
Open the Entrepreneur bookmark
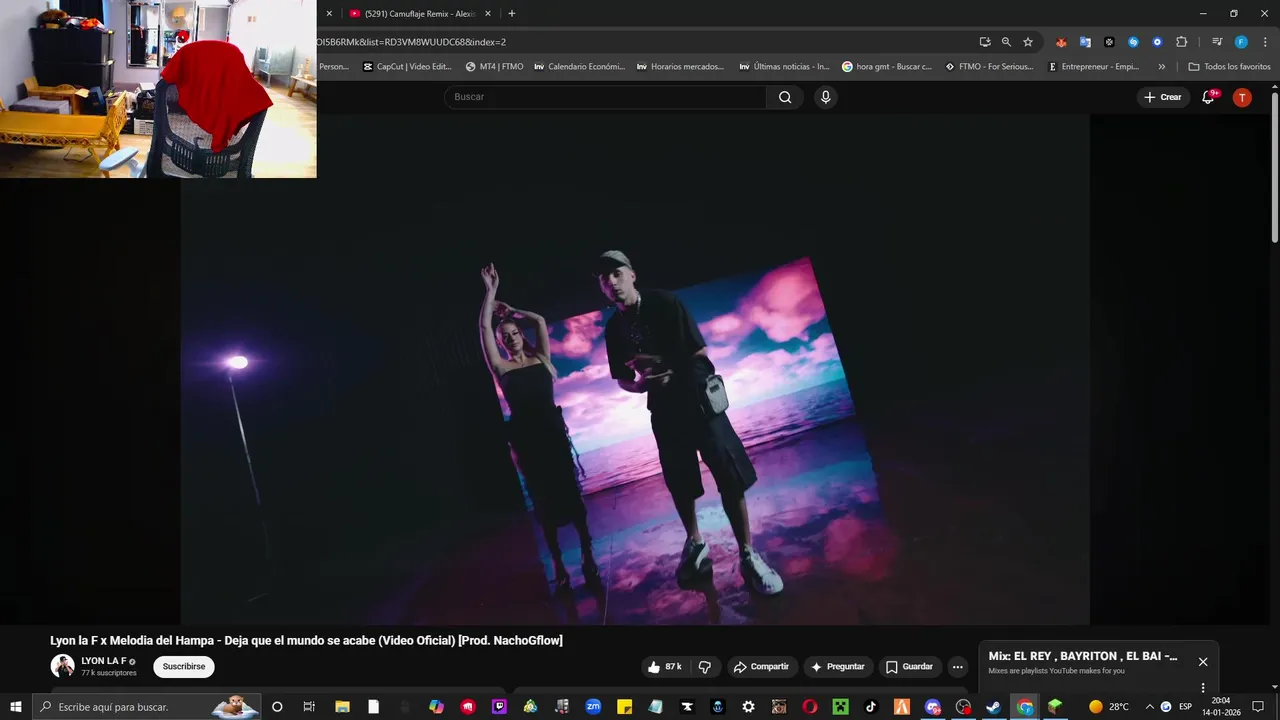[1093, 67]
